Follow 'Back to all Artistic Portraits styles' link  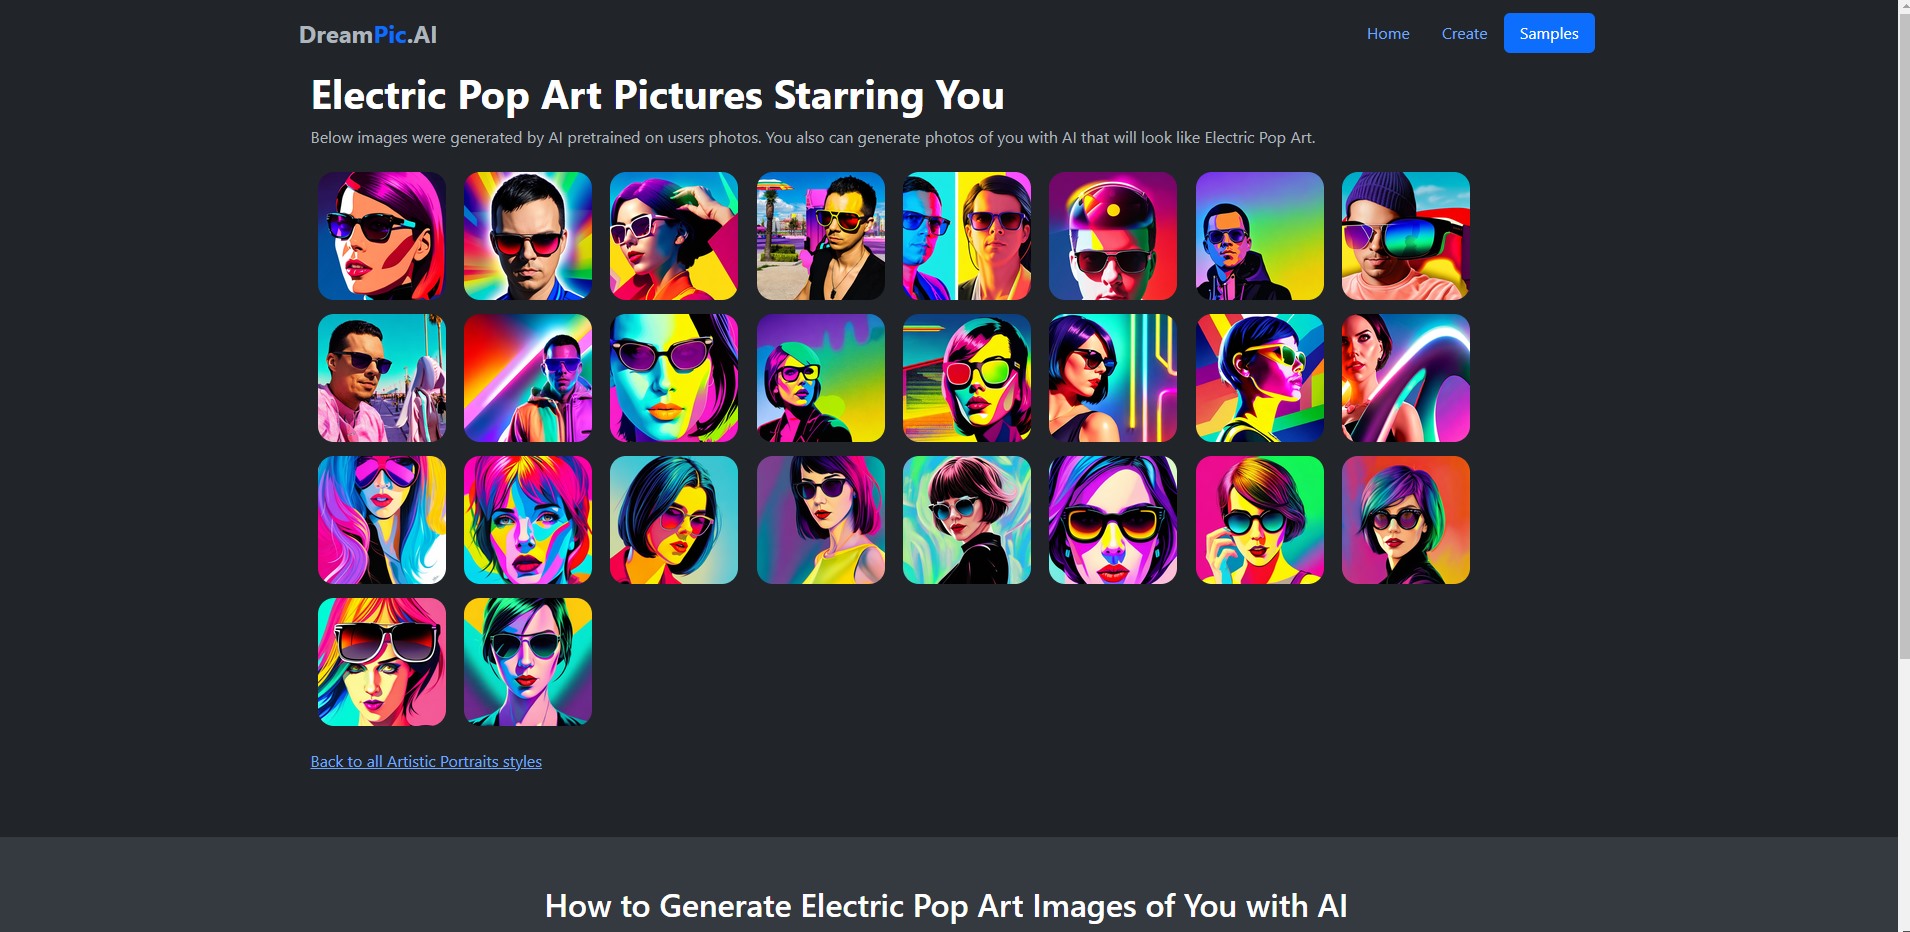click(x=426, y=761)
